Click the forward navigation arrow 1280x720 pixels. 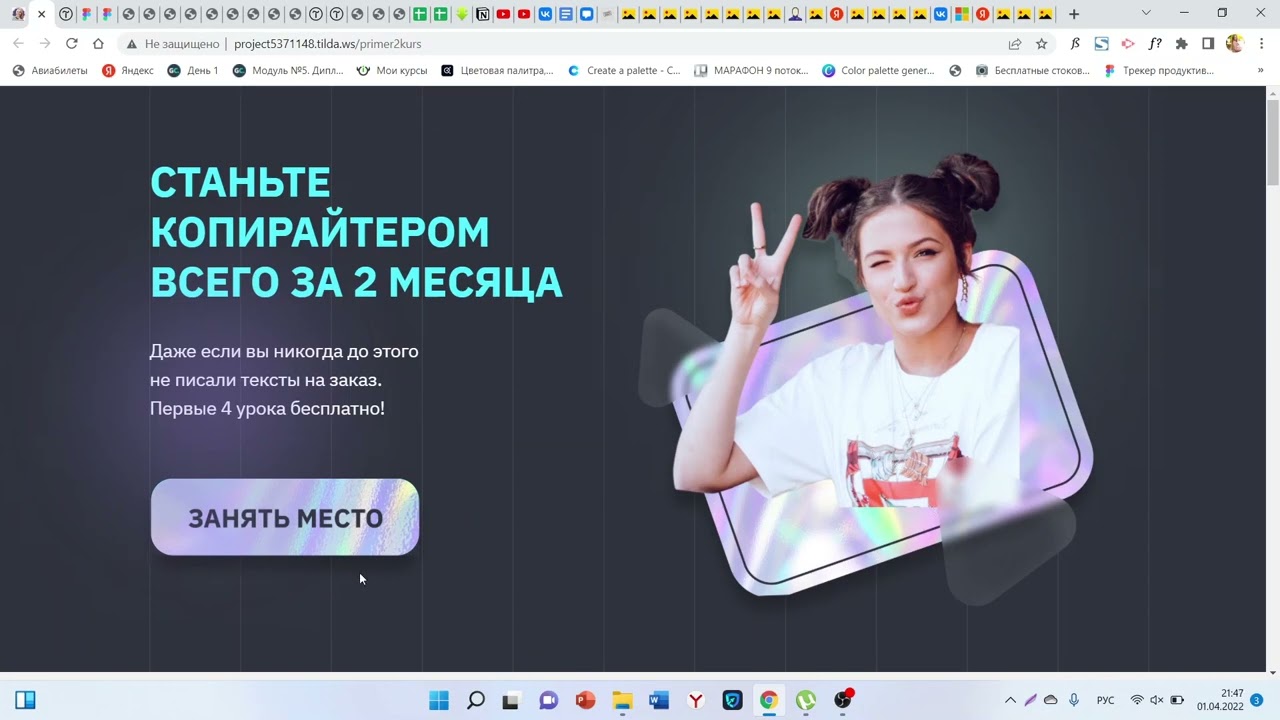45,44
